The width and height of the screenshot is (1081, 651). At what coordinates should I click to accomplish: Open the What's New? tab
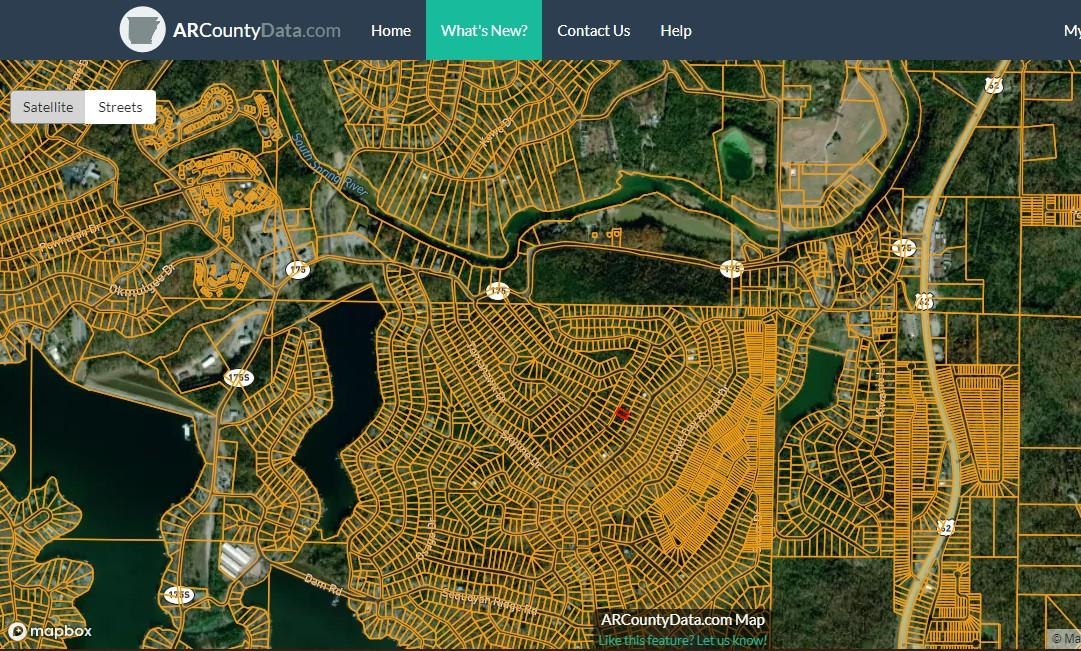pyautogui.click(x=484, y=30)
